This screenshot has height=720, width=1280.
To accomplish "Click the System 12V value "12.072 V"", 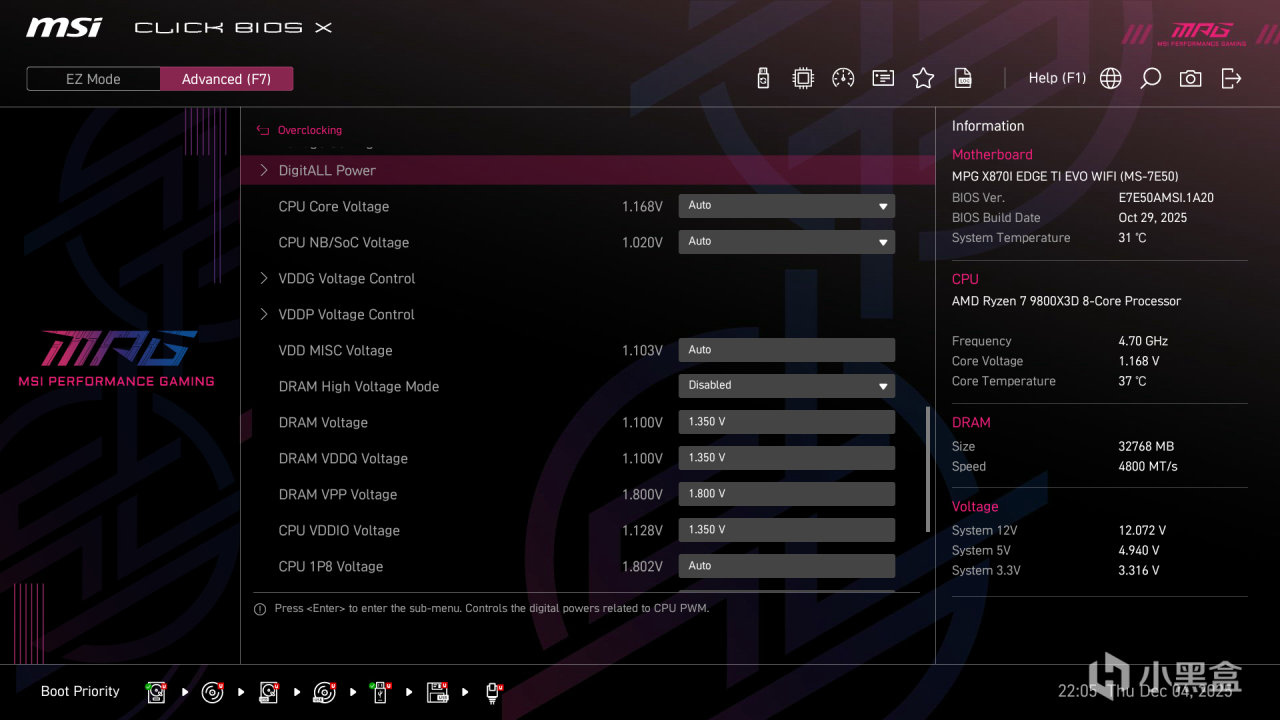I will click(1142, 530).
